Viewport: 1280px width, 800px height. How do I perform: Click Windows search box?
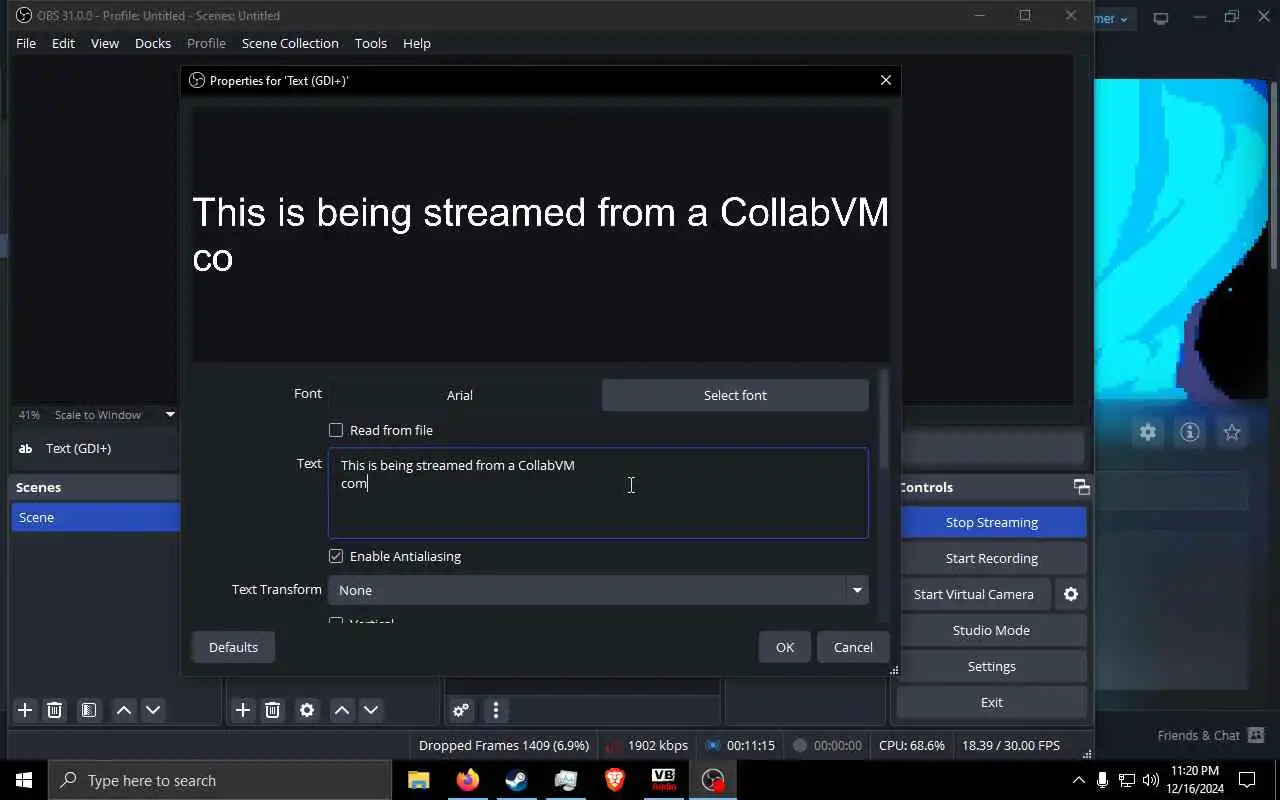click(x=220, y=780)
